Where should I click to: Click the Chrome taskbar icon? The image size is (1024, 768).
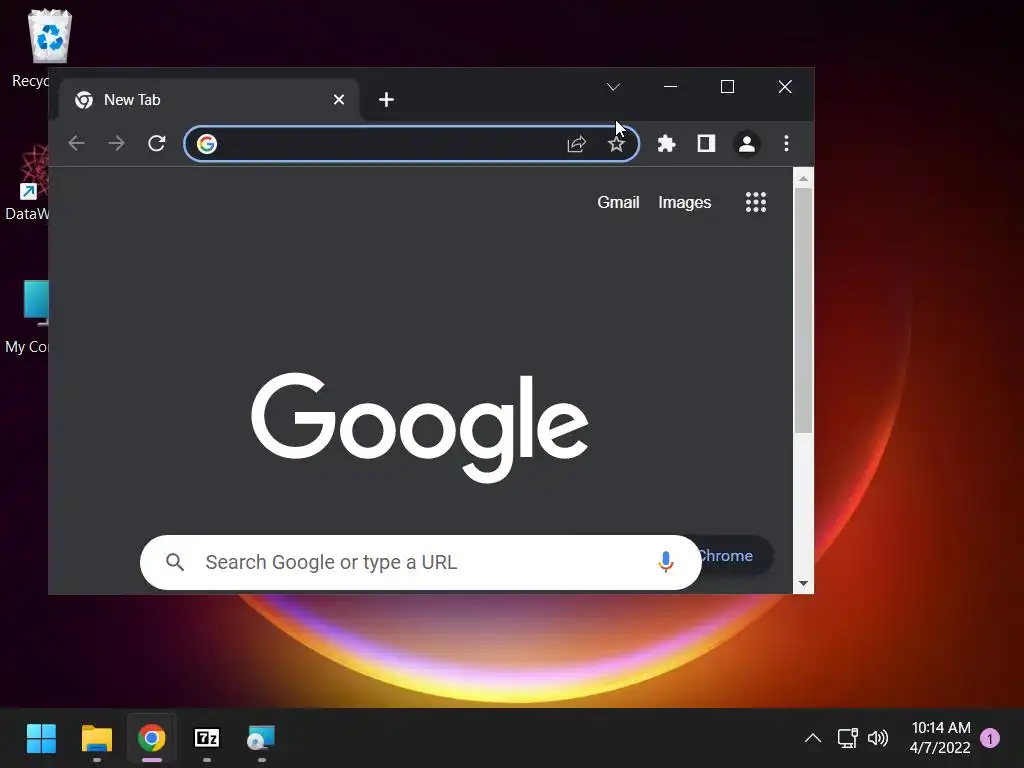point(152,739)
